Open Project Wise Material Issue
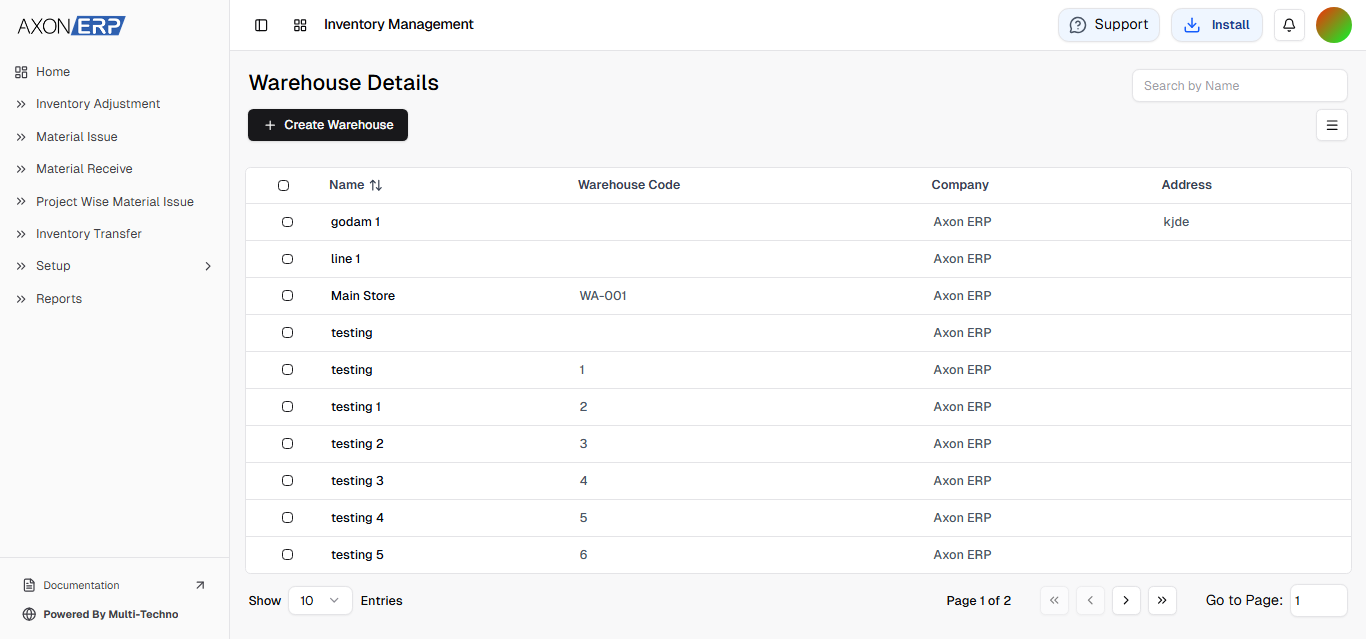The height and width of the screenshot is (639, 1366). [115, 202]
